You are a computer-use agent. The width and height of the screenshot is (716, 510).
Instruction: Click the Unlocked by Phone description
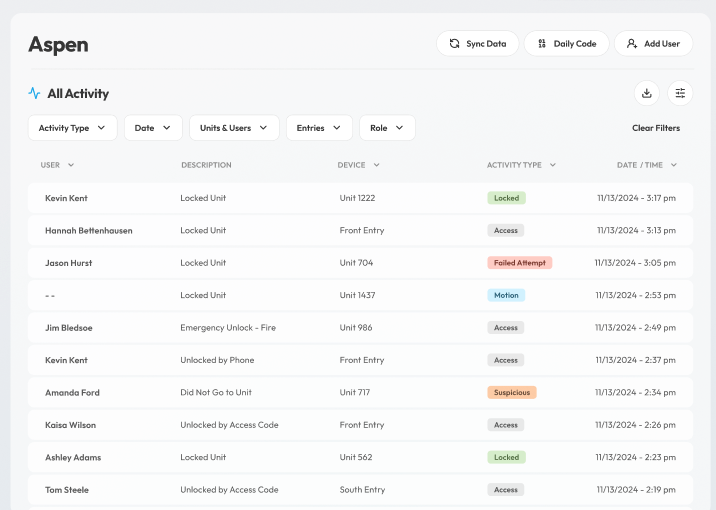click(217, 360)
